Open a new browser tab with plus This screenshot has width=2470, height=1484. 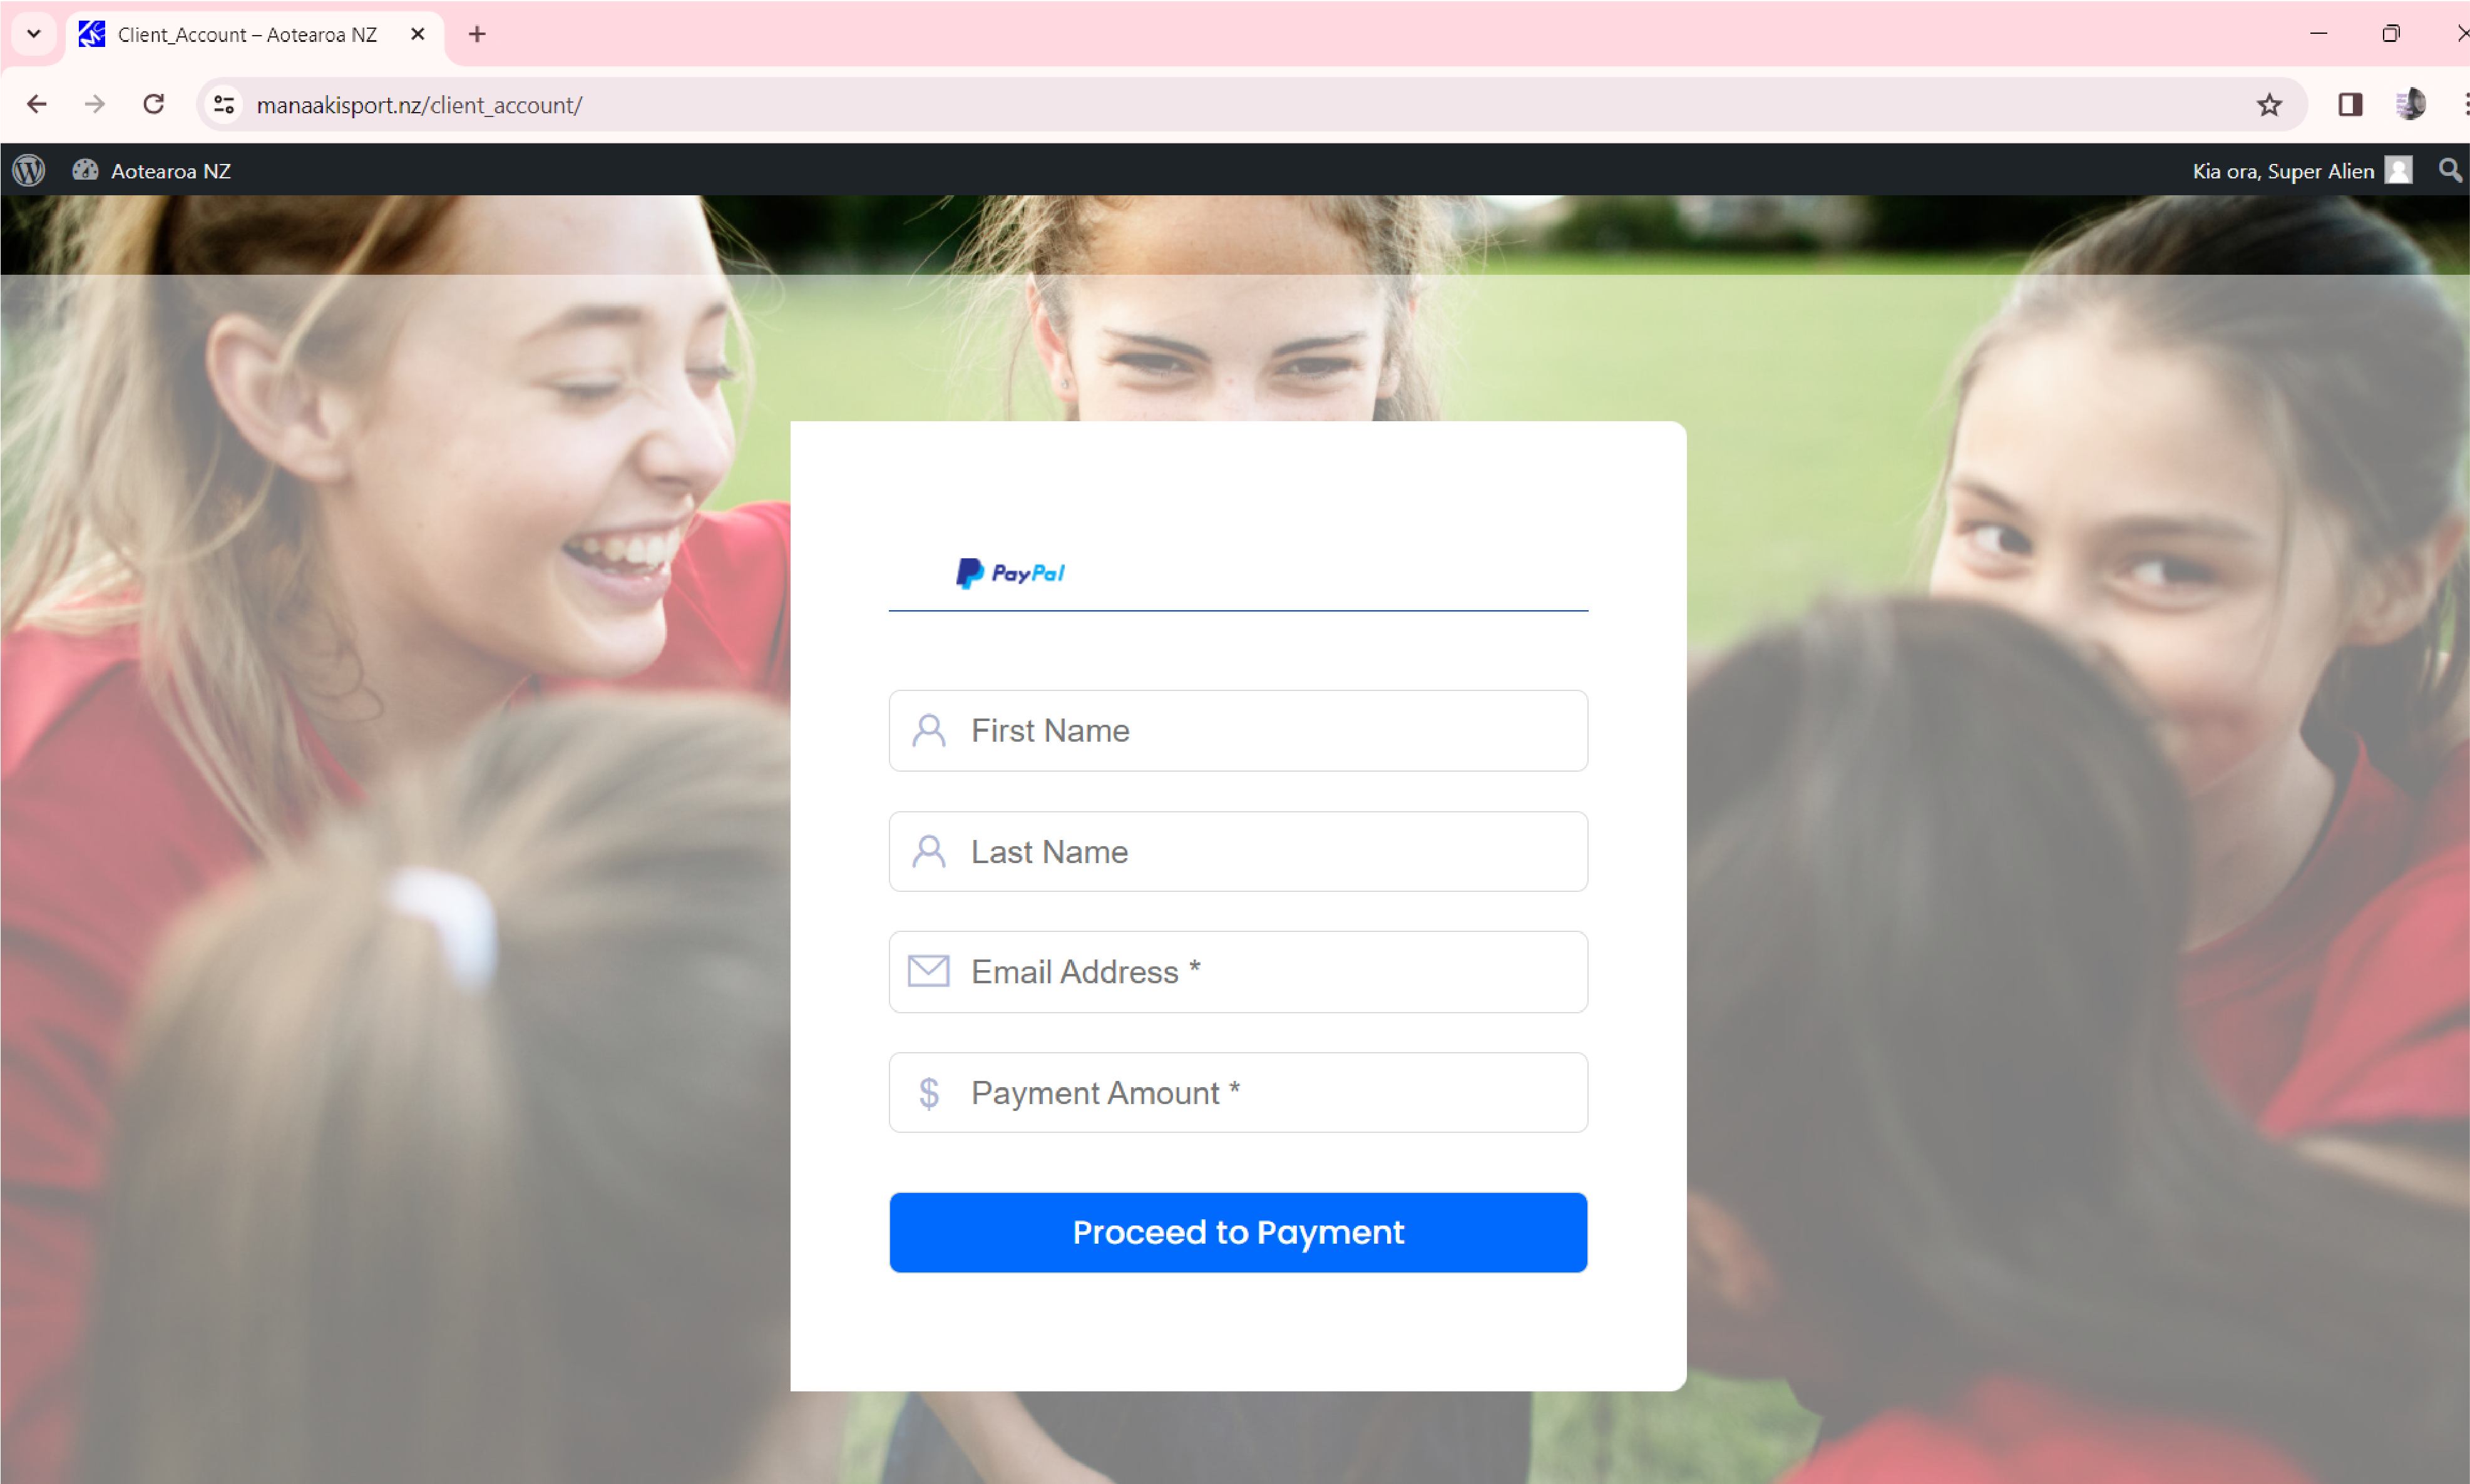[477, 34]
